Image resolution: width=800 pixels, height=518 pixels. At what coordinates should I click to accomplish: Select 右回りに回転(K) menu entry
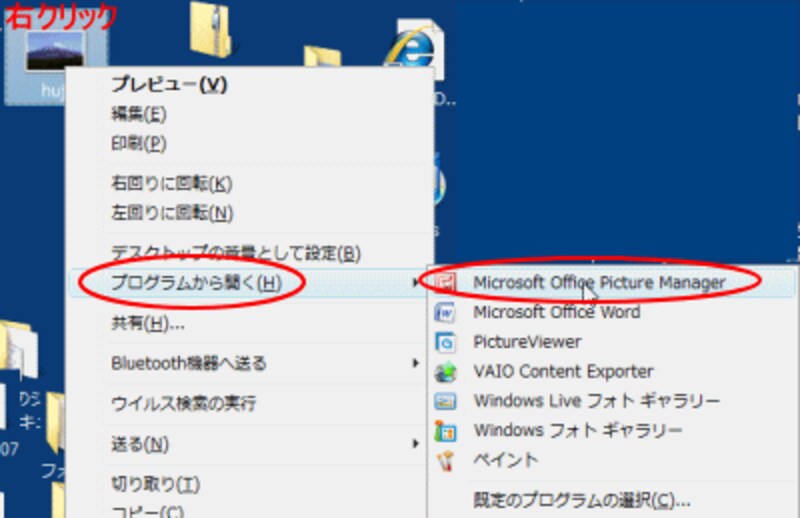coord(172,183)
